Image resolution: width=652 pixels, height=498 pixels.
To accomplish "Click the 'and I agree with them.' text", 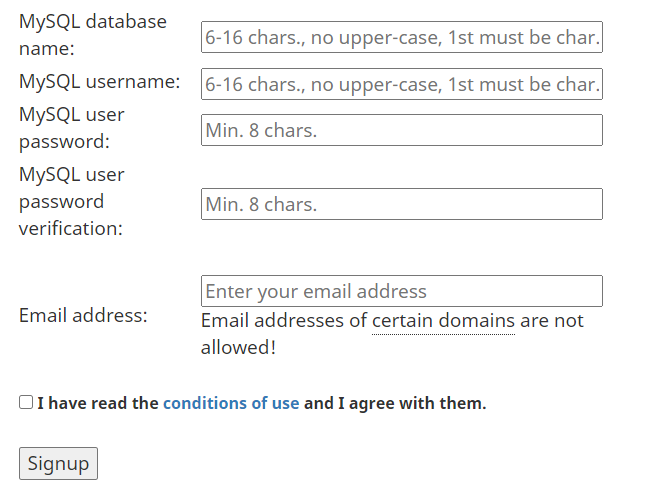I will point(395,403).
